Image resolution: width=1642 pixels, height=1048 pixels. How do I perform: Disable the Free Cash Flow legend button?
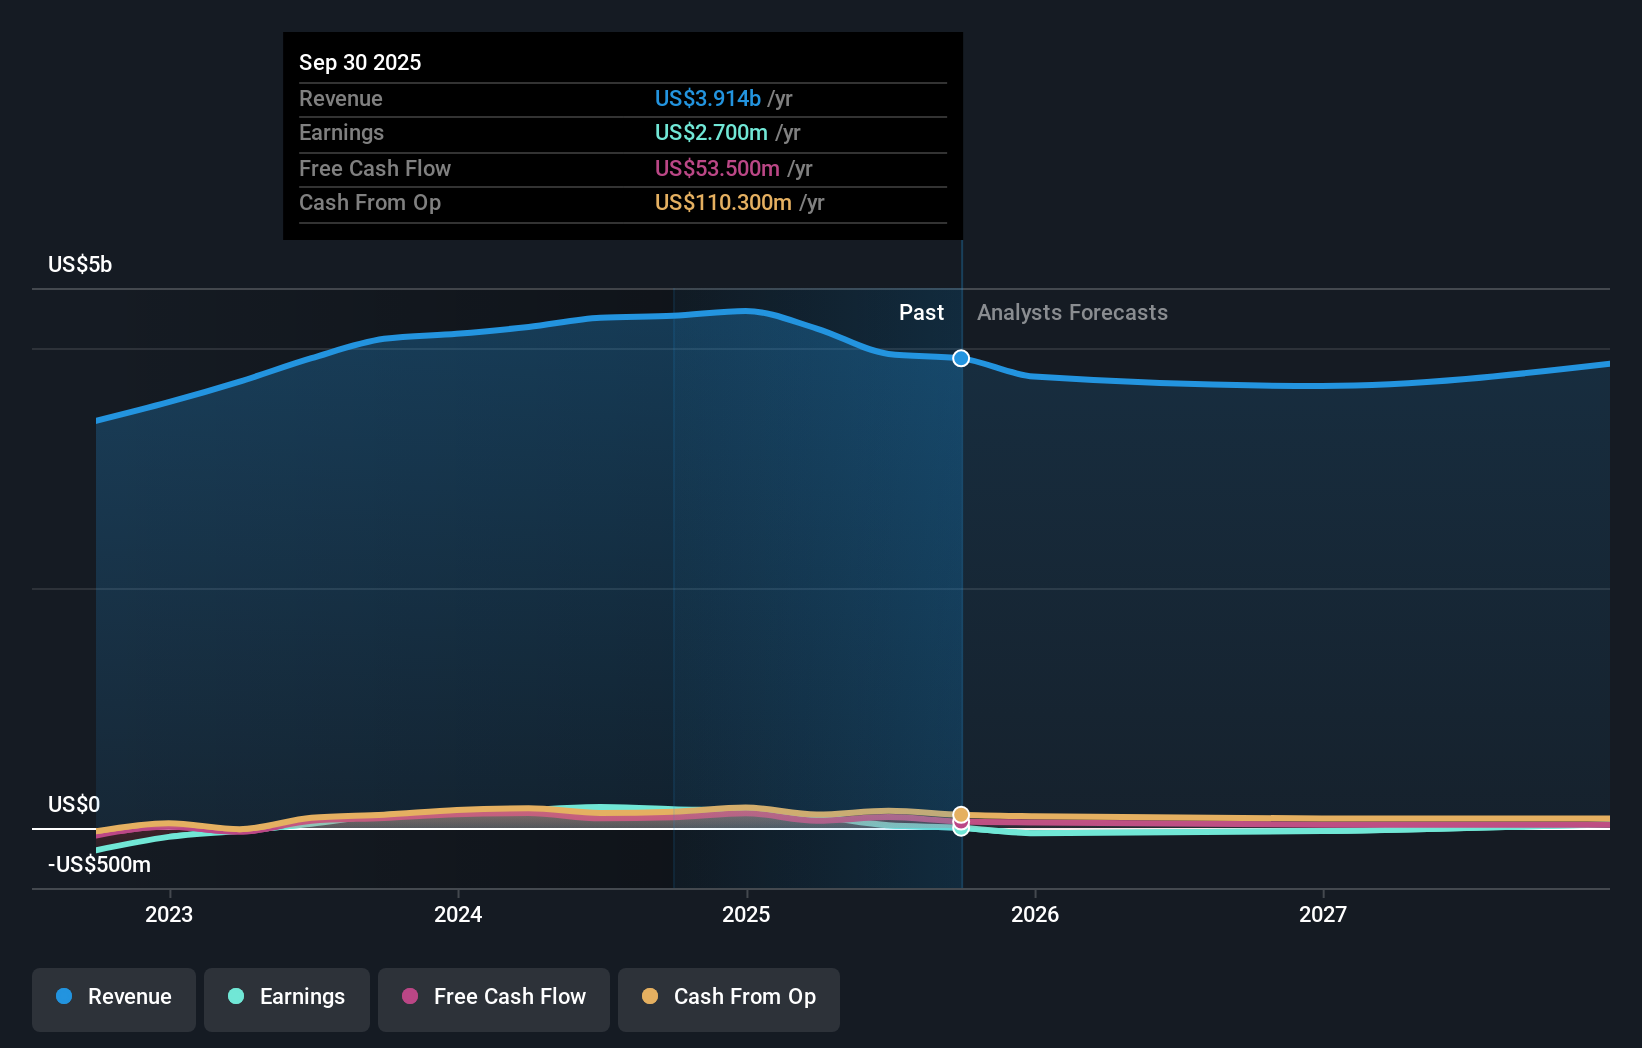pyautogui.click(x=494, y=998)
